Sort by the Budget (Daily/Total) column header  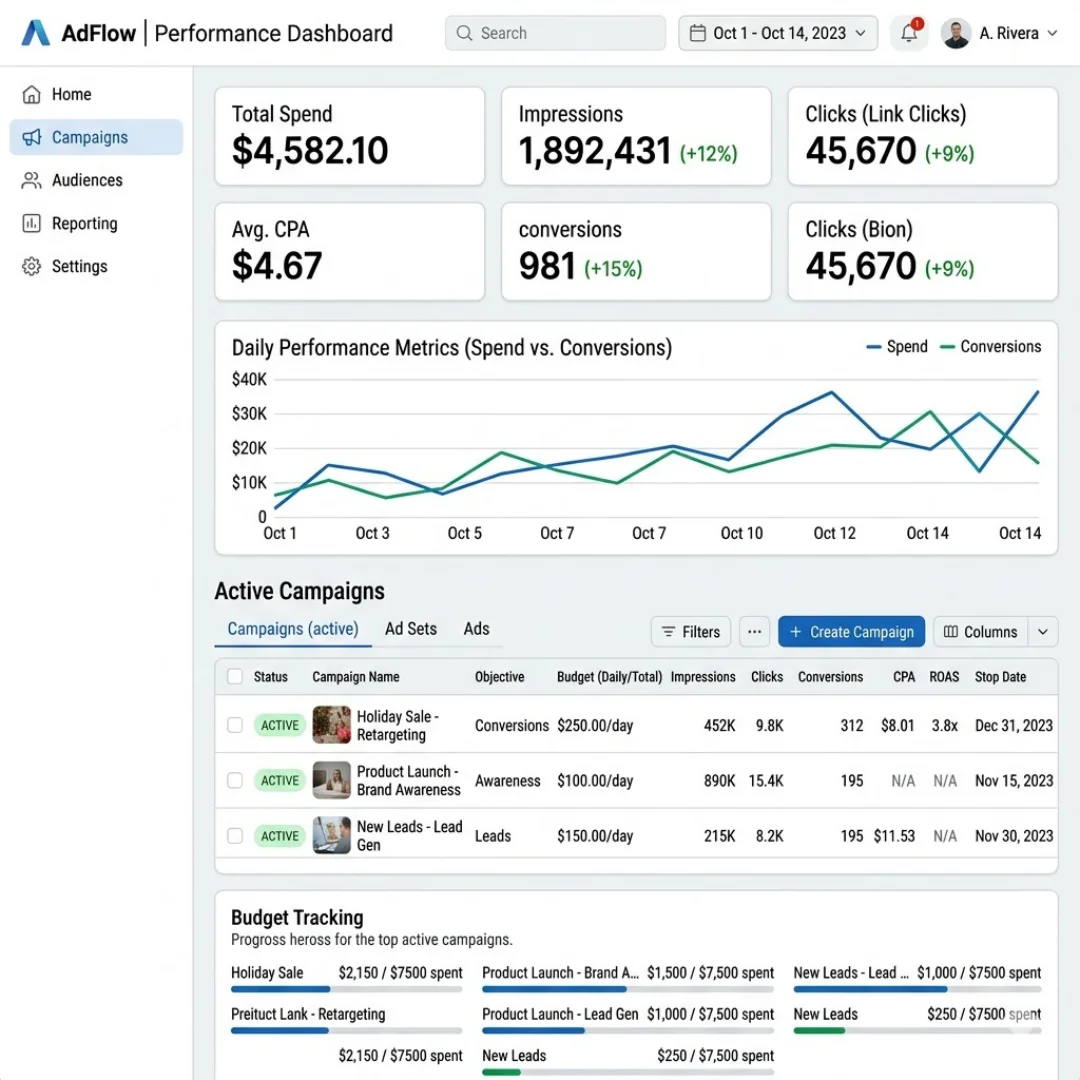[610, 676]
